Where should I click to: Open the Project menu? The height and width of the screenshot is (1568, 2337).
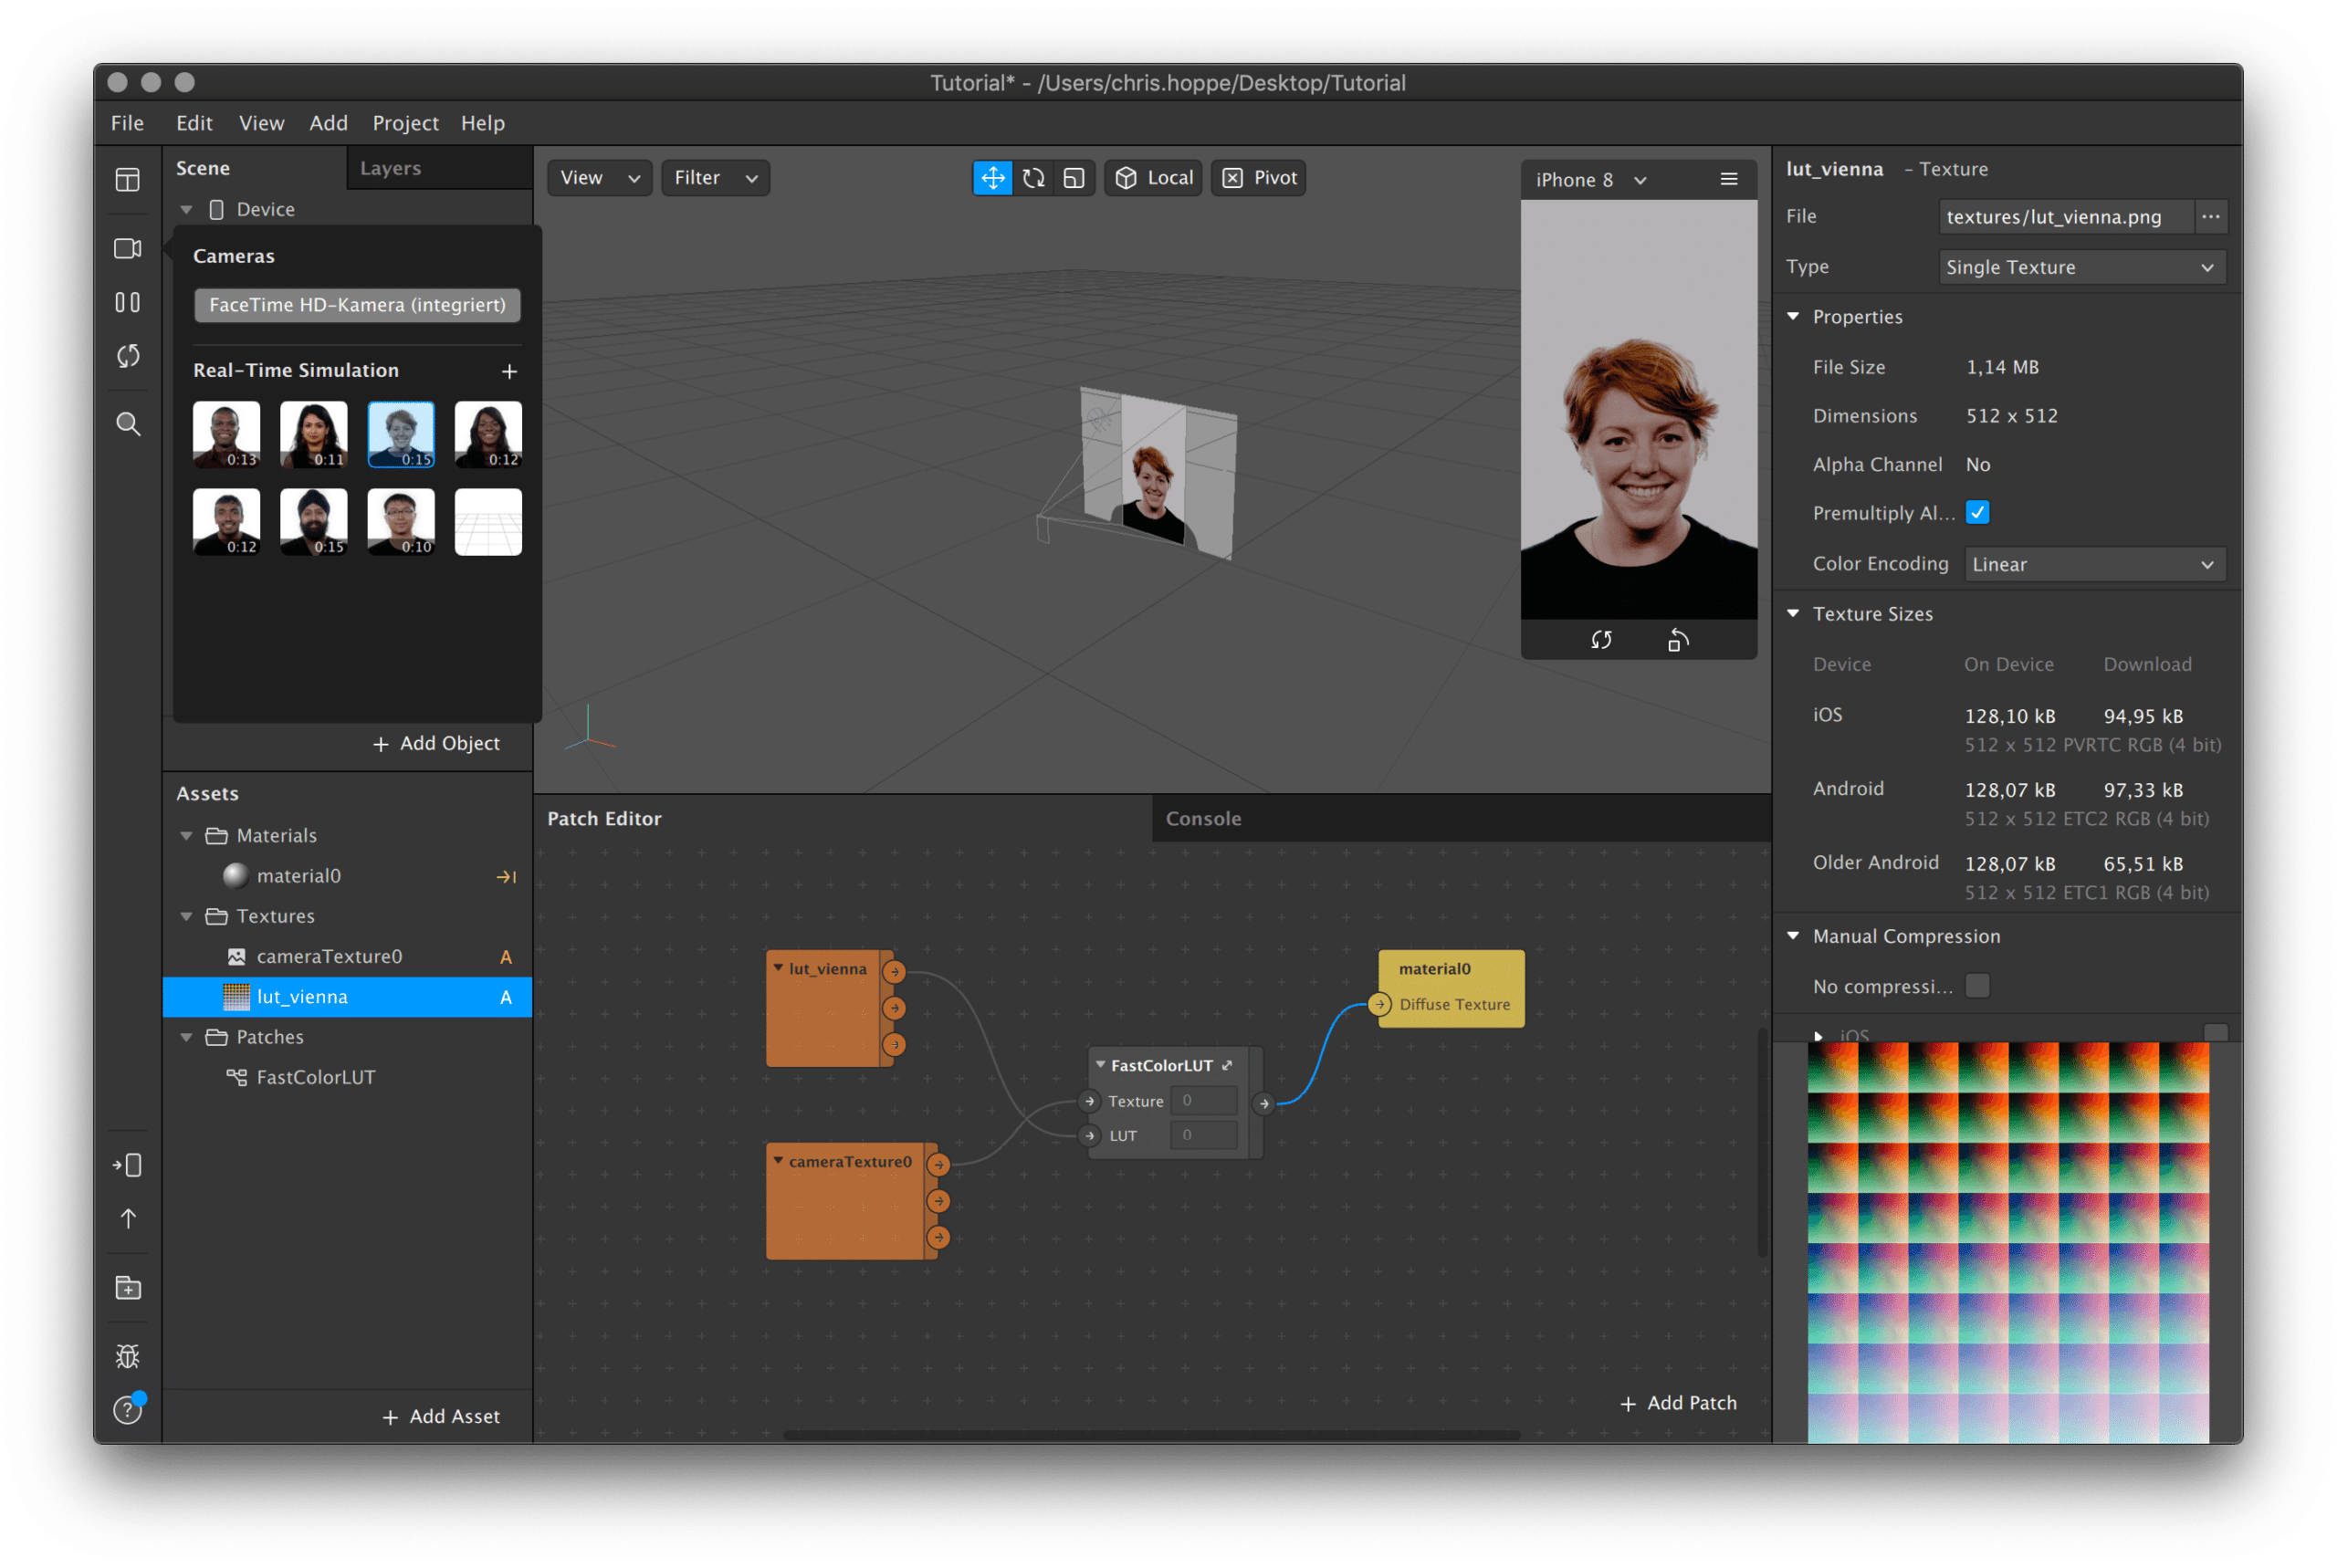pyautogui.click(x=405, y=123)
